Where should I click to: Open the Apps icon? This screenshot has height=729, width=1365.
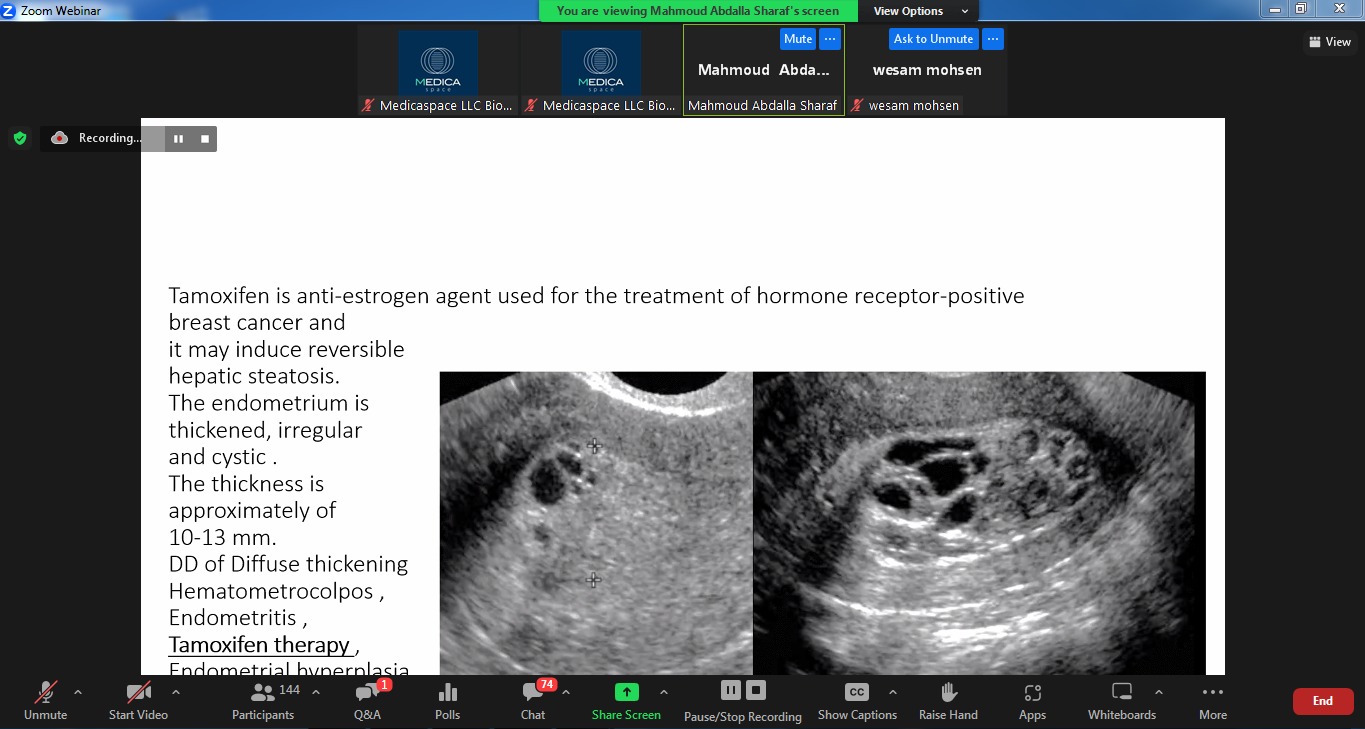pos(1032,700)
